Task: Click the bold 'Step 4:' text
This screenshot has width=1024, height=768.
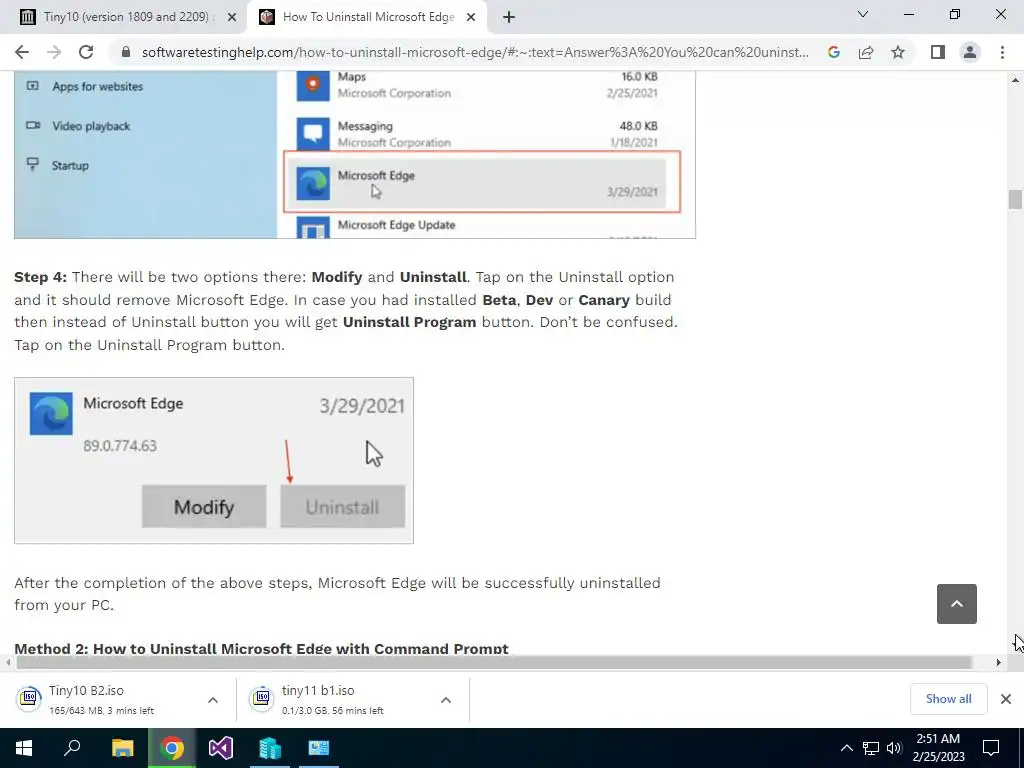Action: pos(40,277)
